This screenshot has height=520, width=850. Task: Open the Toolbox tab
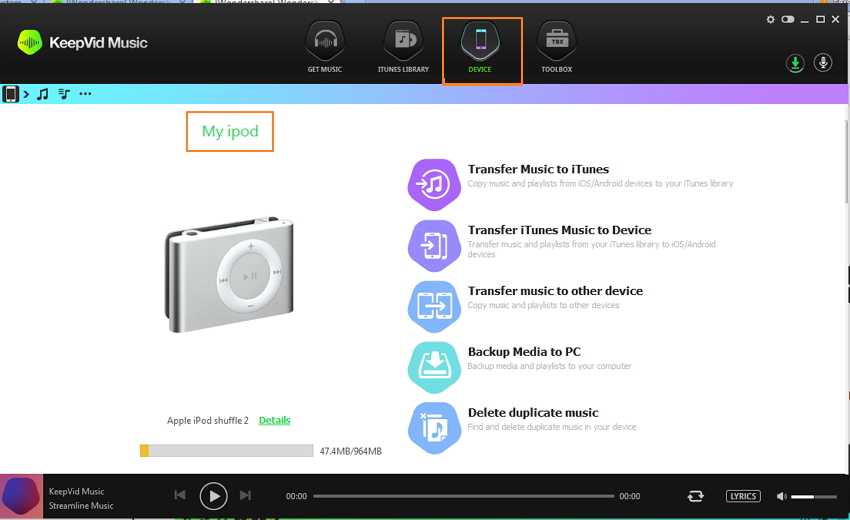coord(557,47)
